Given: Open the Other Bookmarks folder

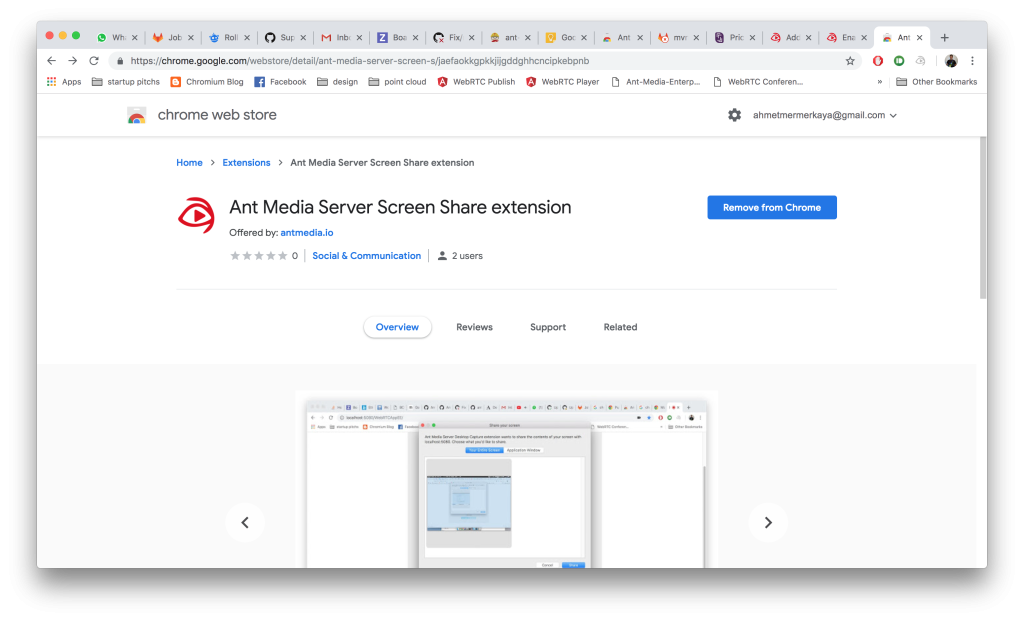Looking at the screenshot, I should click(x=936, y=82).
